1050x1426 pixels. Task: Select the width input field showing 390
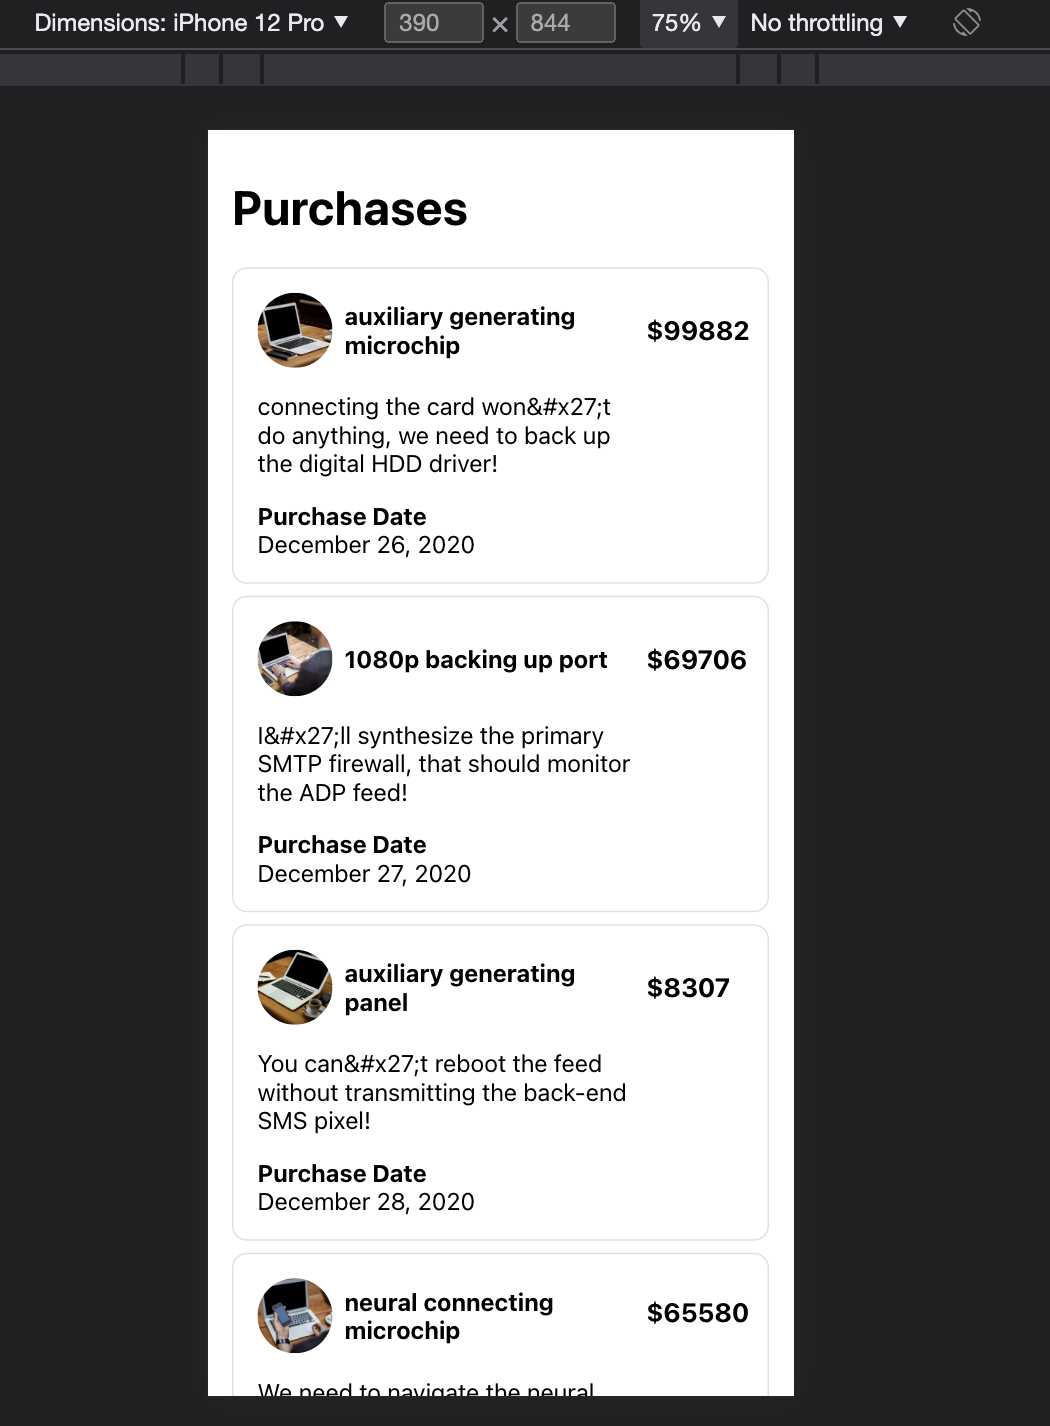(432, 22)
